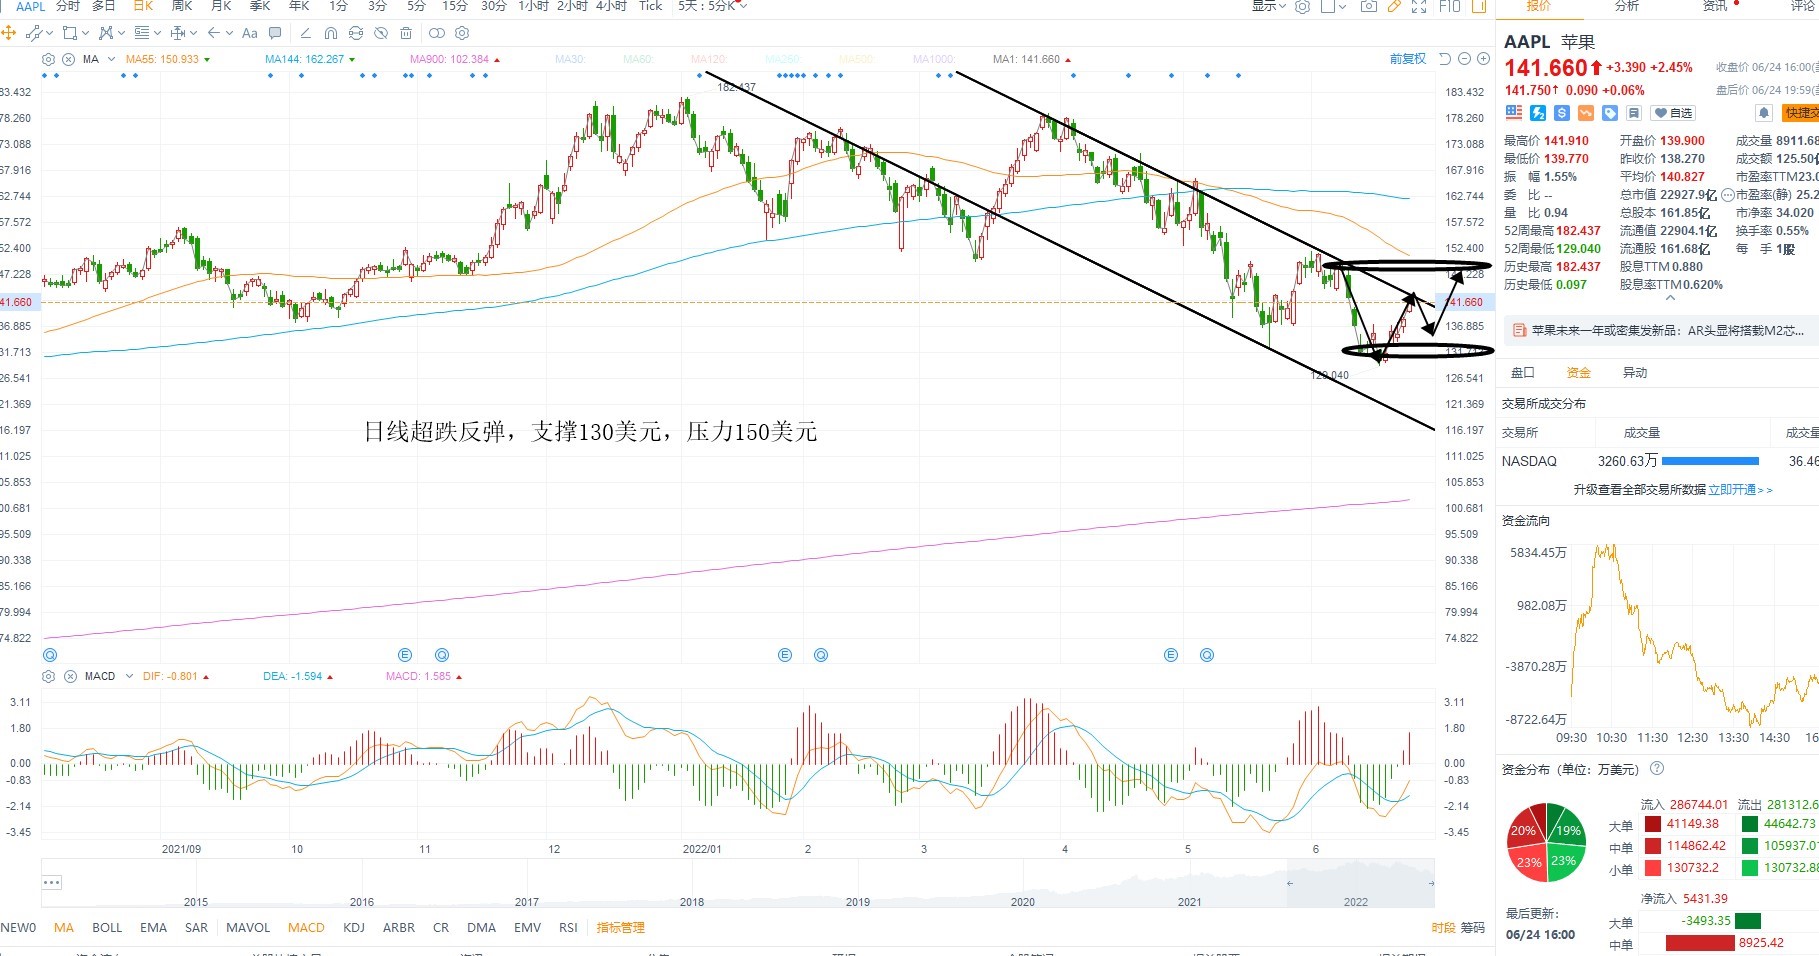Open the MA indicator name dropdown
This screenshot has height=956, width=1819.
tap(111, 59)
